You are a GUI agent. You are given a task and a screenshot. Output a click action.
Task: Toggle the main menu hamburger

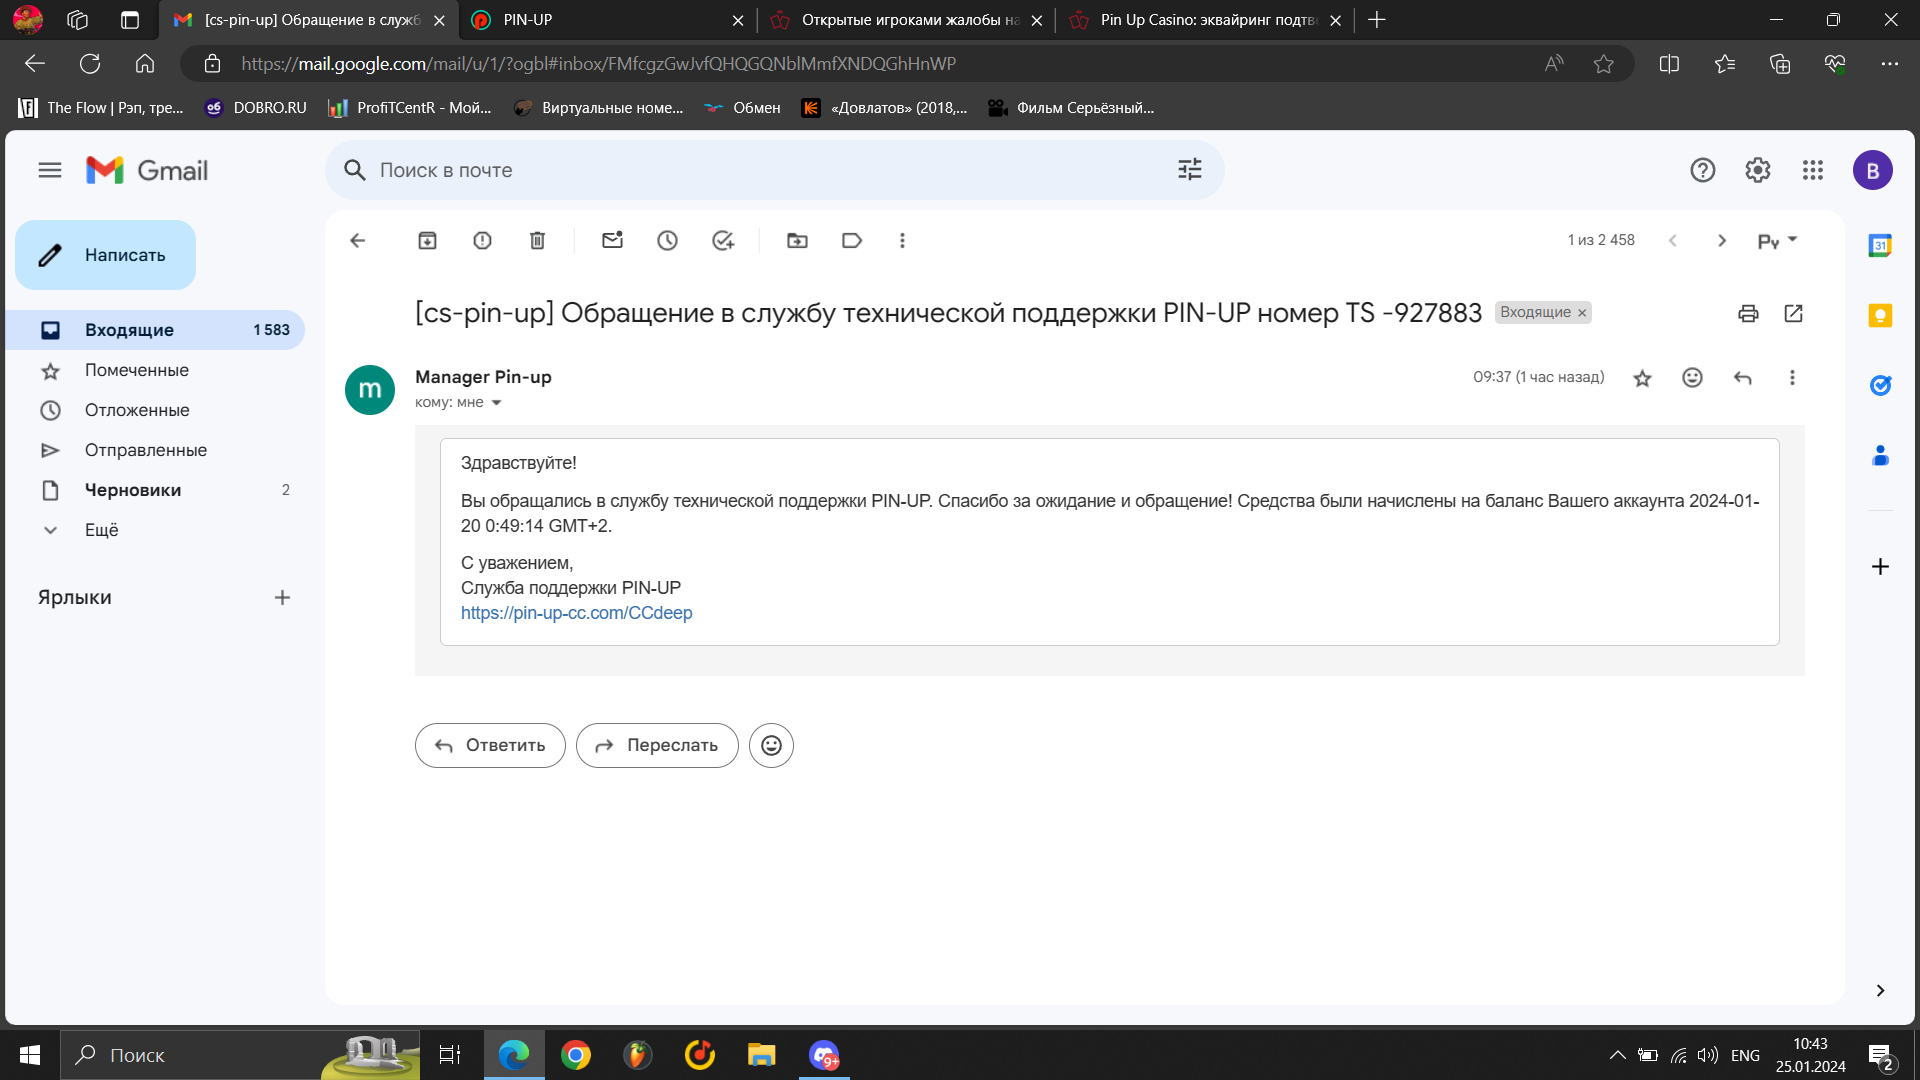click(x=50, y=170)
